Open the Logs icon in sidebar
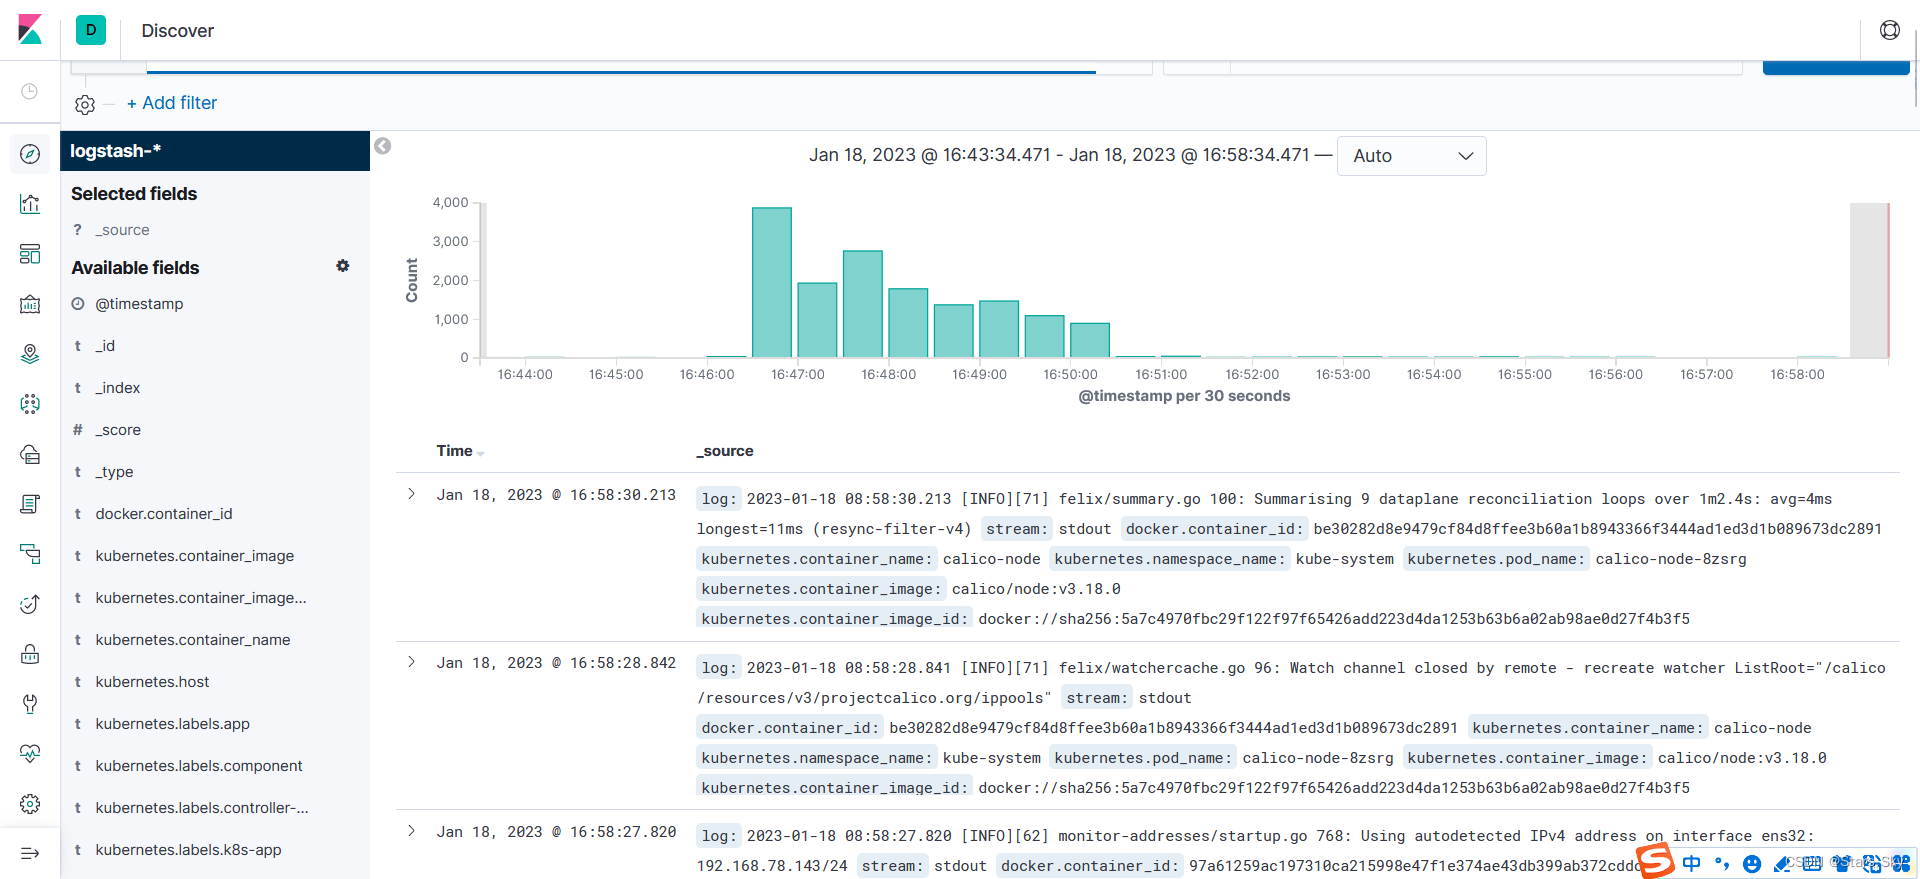Image resolution: width=1920 pixels, height=879 pixels. pos(30,504)
